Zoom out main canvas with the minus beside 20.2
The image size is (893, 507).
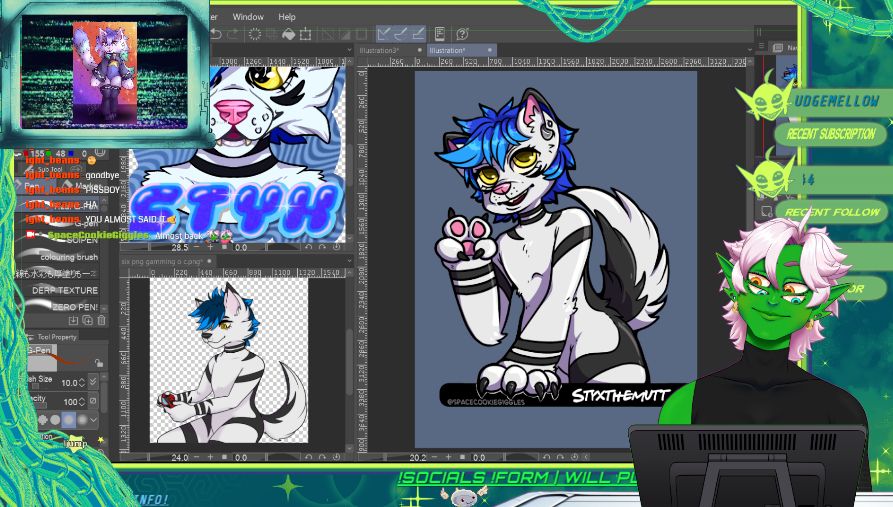(435, 457)
